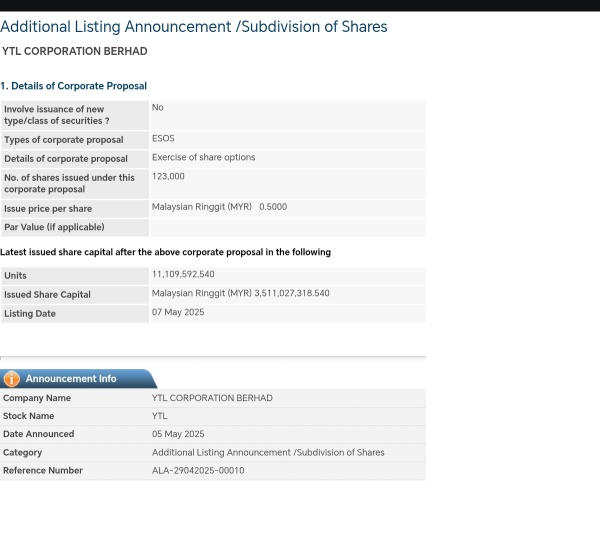The image size is (600, 535).
Task: Click the YTL CORPORATION BERHAD heading
Action: pyautogui.click(x=75, y=51)
